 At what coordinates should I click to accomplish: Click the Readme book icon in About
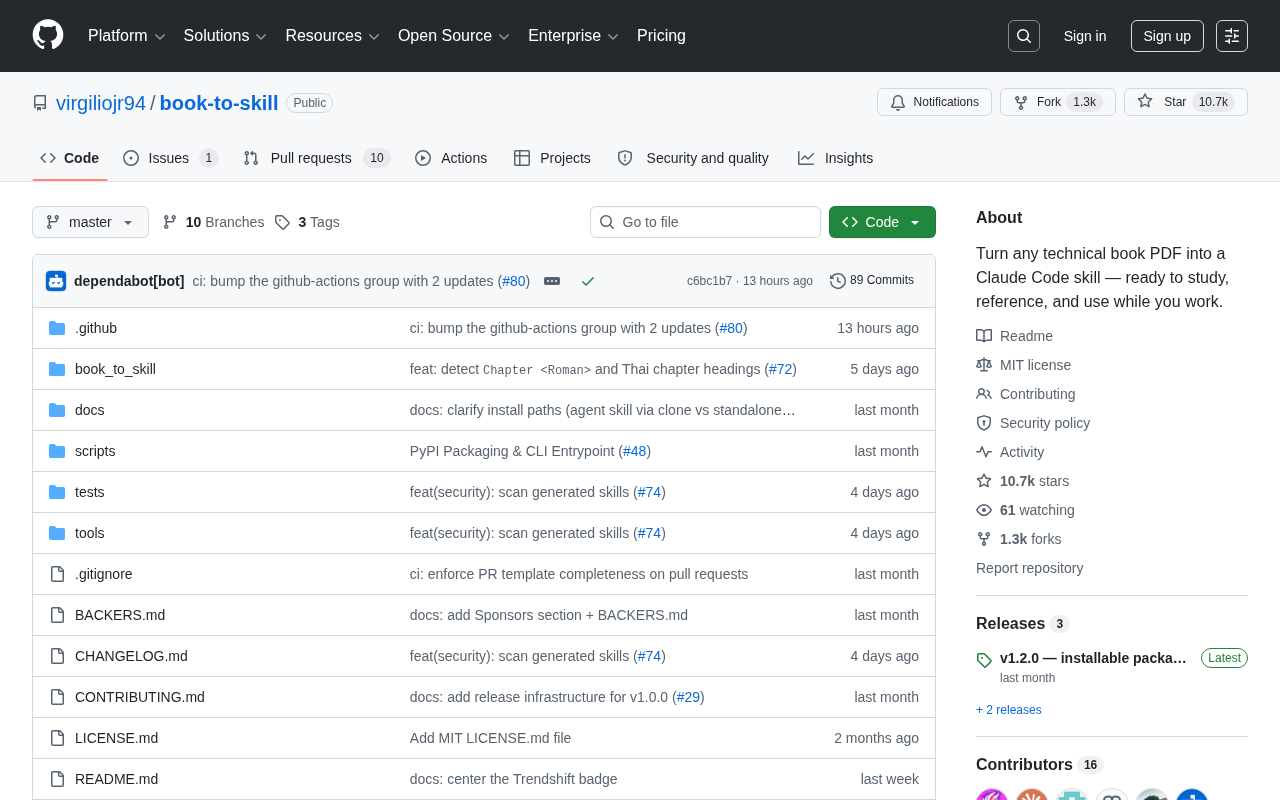click(984, 336)
